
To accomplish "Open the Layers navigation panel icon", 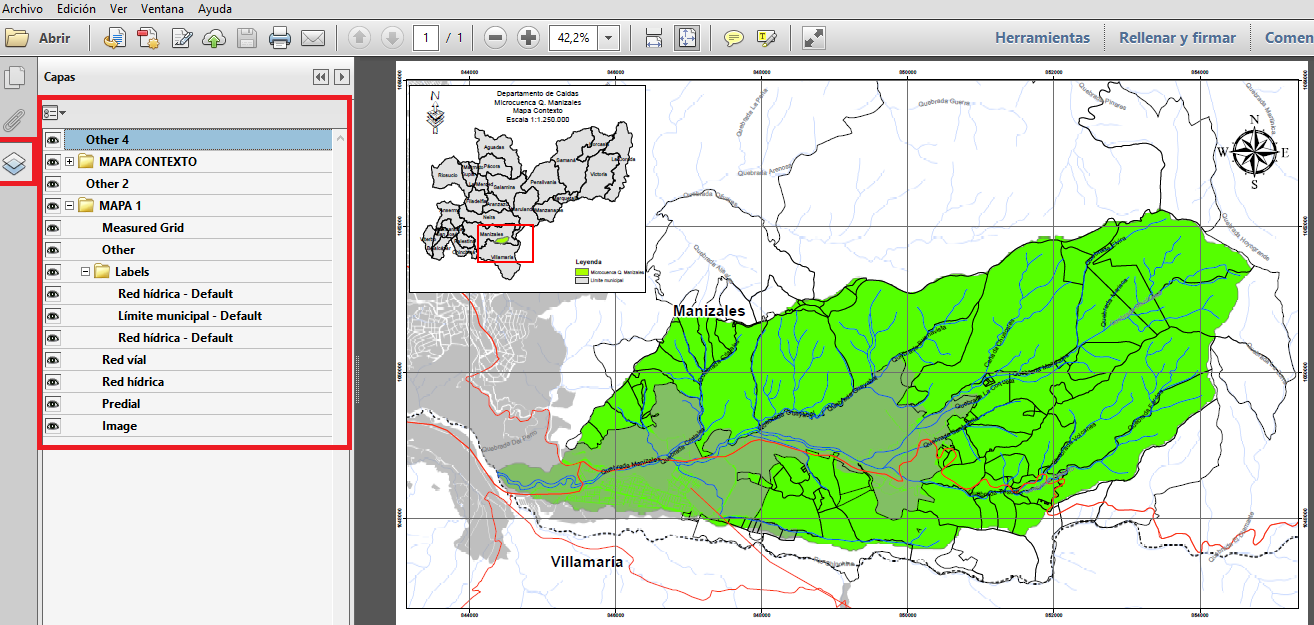I will pyautogui.click(x=14, y=161).
